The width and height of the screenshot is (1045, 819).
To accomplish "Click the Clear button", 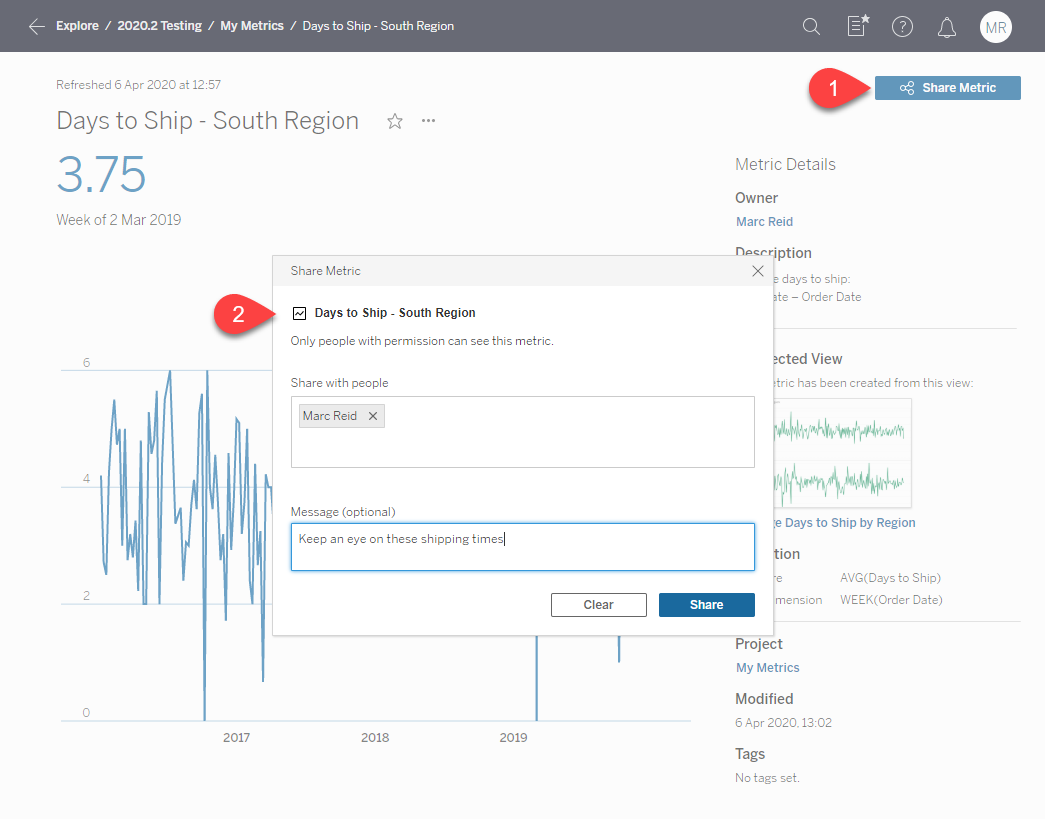I will coord(598,605).
